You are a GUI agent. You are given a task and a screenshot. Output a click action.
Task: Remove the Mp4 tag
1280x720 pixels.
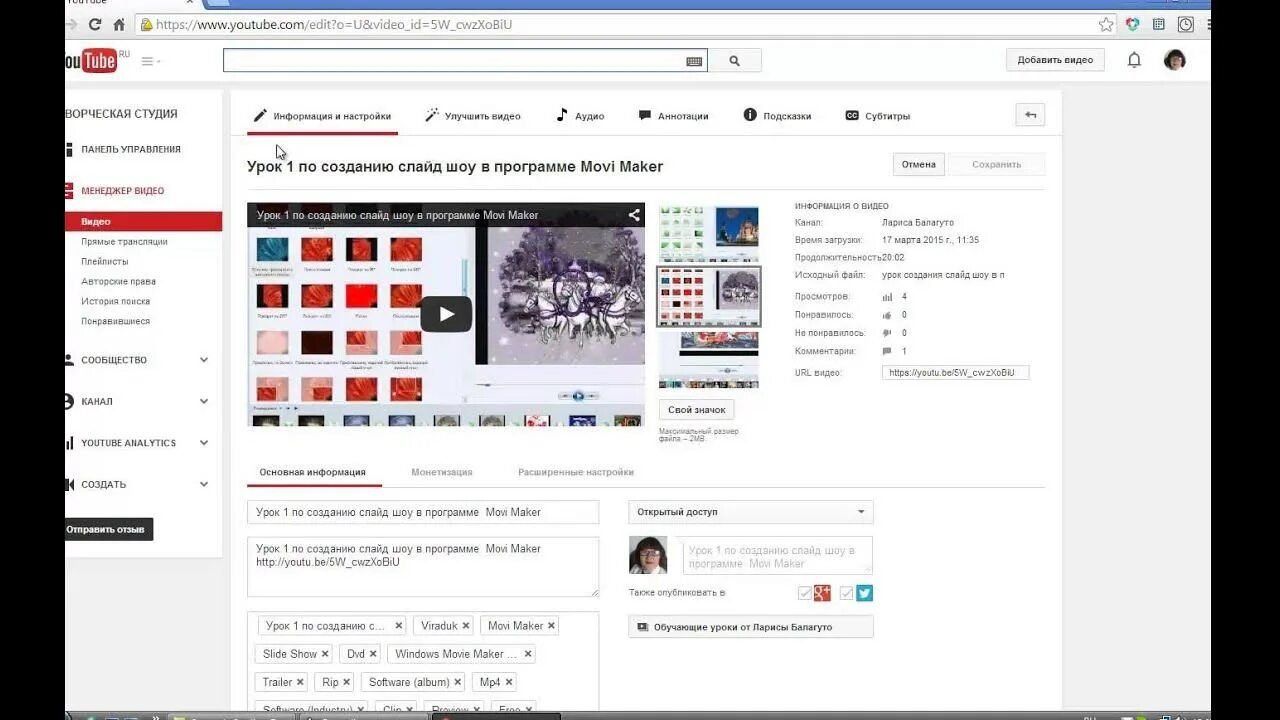509,682
